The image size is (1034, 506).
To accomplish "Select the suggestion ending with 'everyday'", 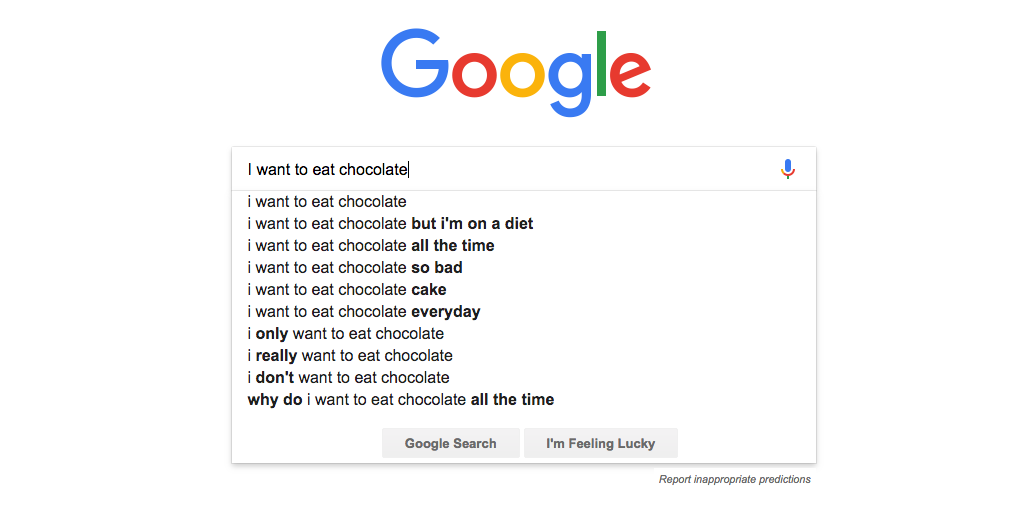I will tap(364, 312).
